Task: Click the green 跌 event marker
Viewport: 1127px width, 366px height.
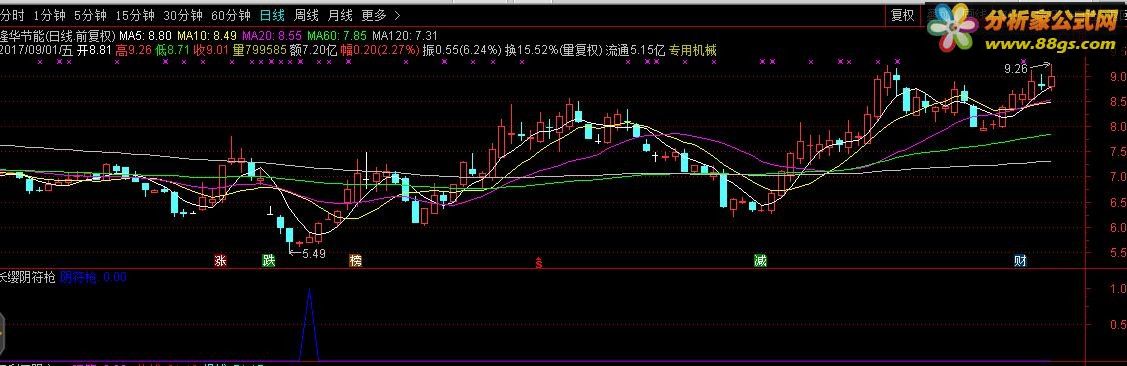Action: pos(268,260)
